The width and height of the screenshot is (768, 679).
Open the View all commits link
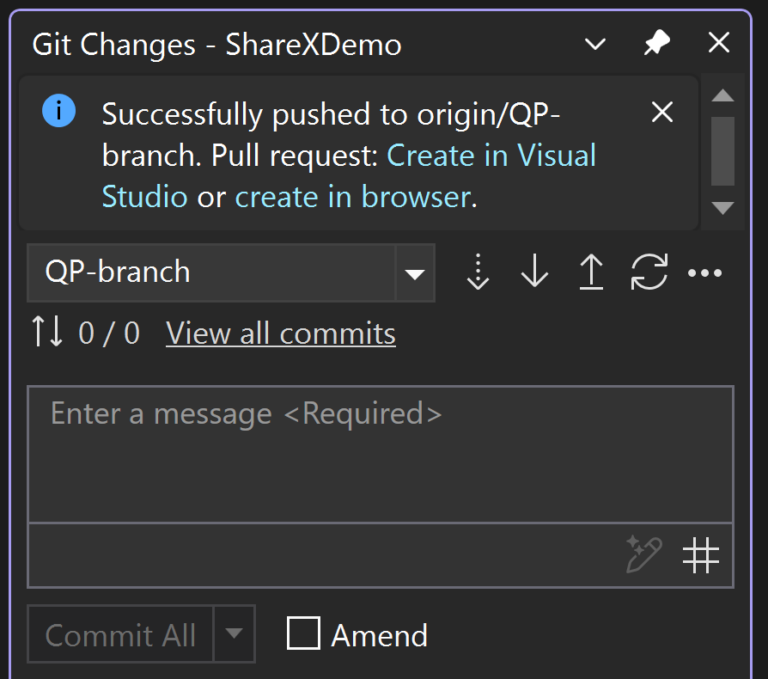point(280,333)
